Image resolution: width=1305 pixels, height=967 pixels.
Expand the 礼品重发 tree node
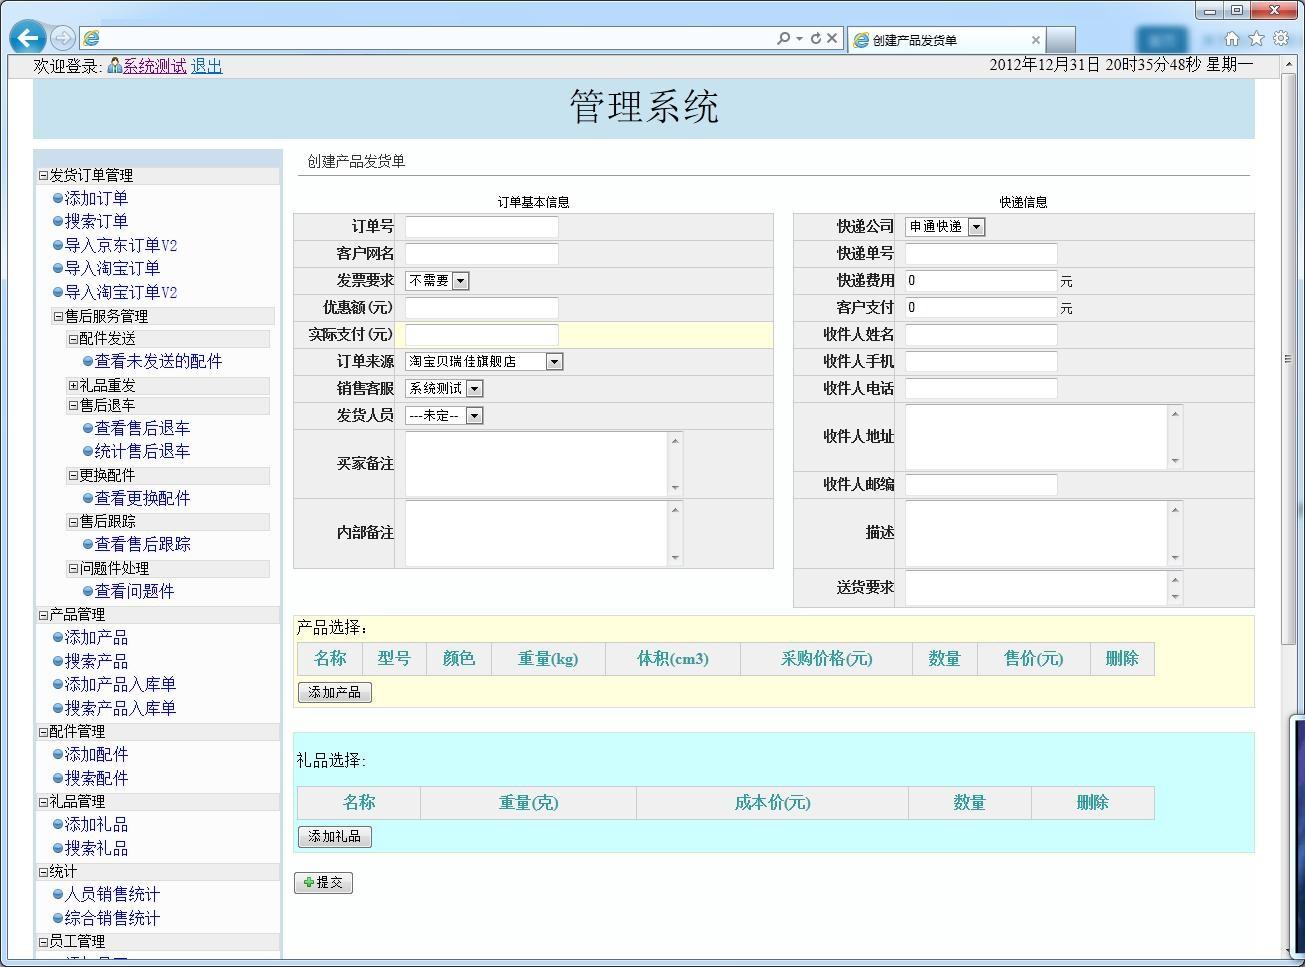point(73,385)
